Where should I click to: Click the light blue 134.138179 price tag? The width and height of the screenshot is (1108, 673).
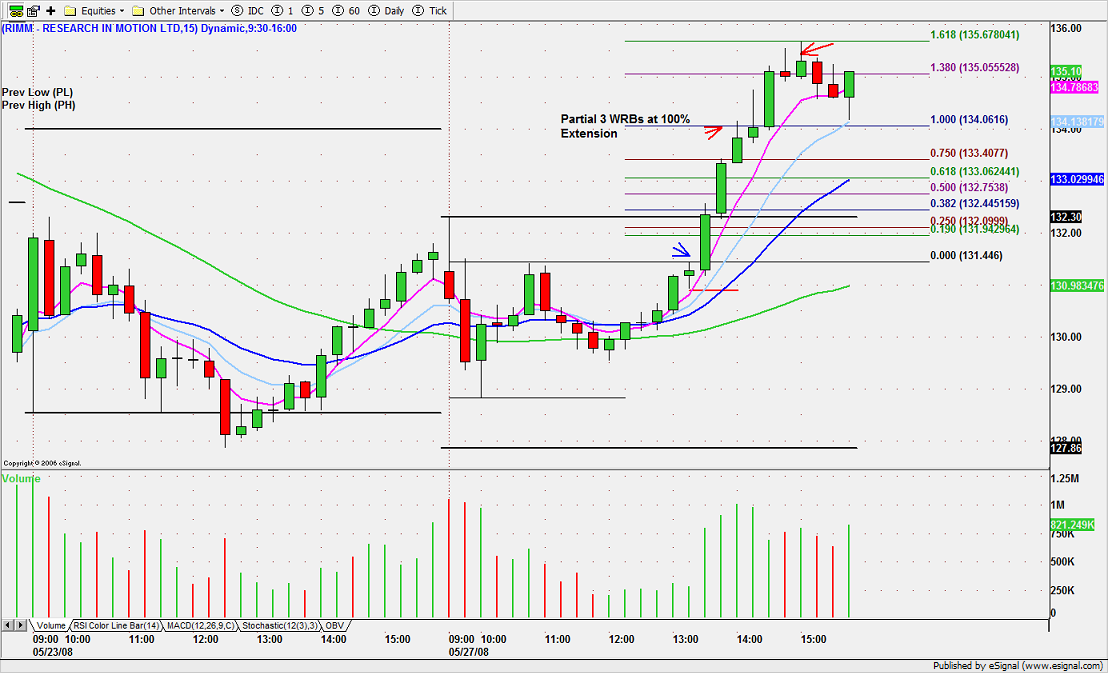tap(1077, 122)
